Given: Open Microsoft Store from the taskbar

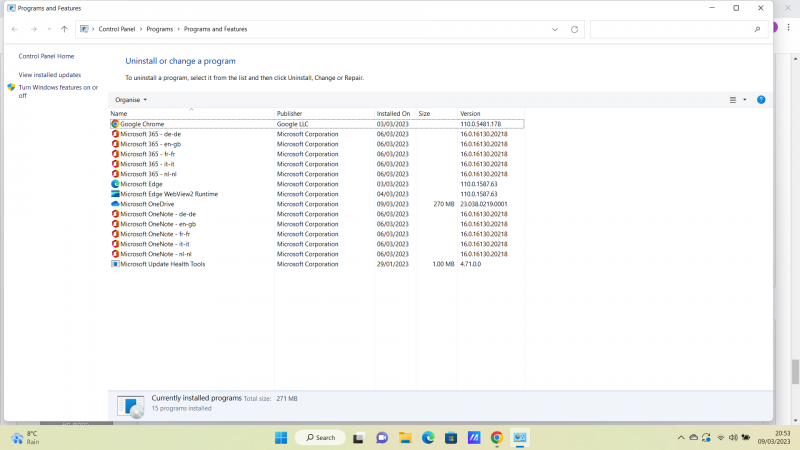Looking at the screenshot, I should pos(451,438).
